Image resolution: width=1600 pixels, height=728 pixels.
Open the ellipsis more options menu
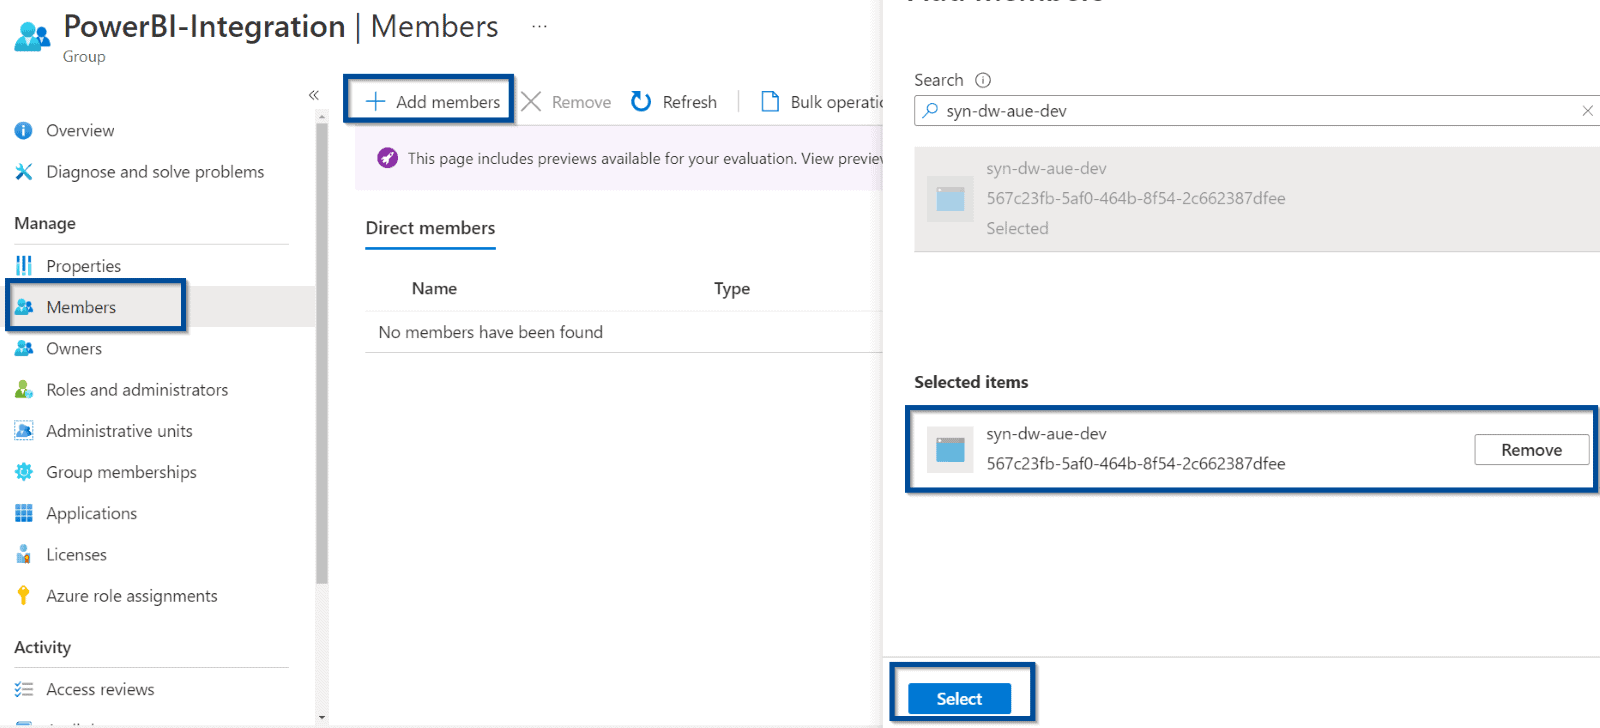pos(540,27)
